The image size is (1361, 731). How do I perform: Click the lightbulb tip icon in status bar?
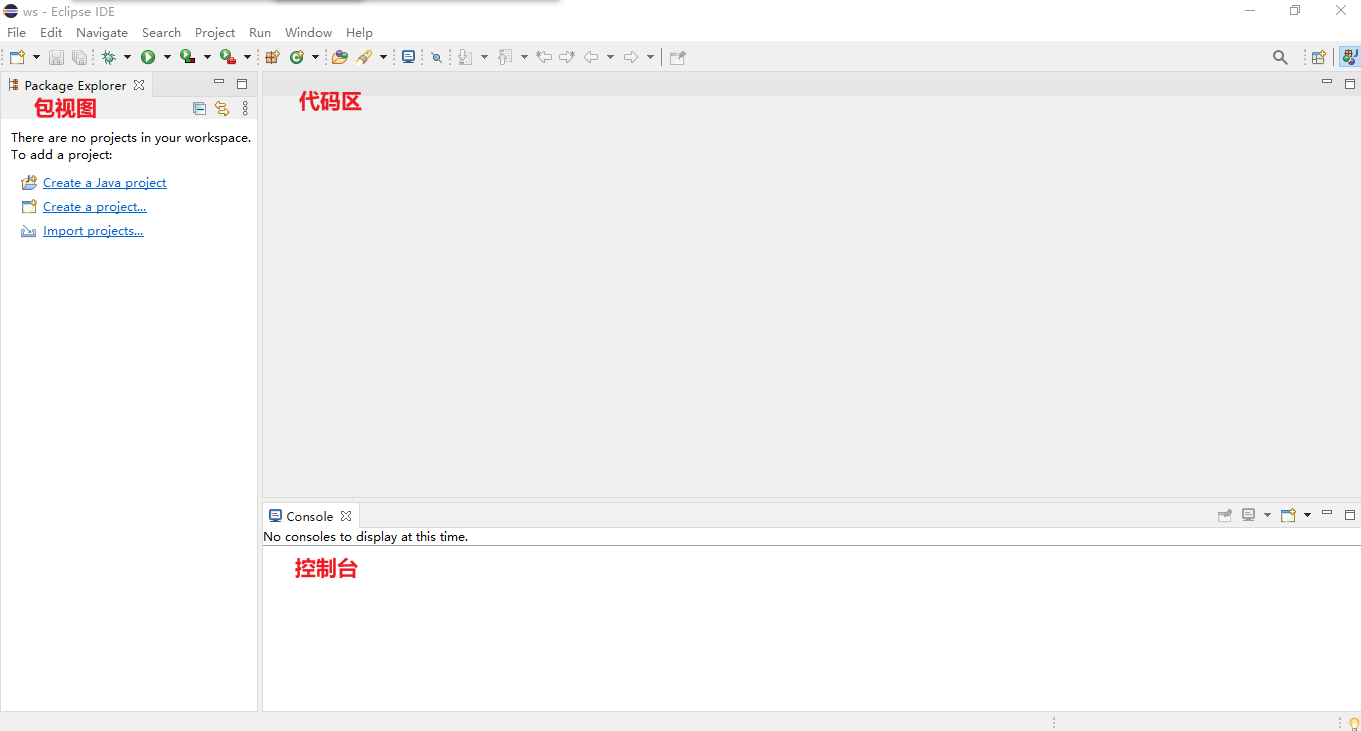tap(1354, 723)
